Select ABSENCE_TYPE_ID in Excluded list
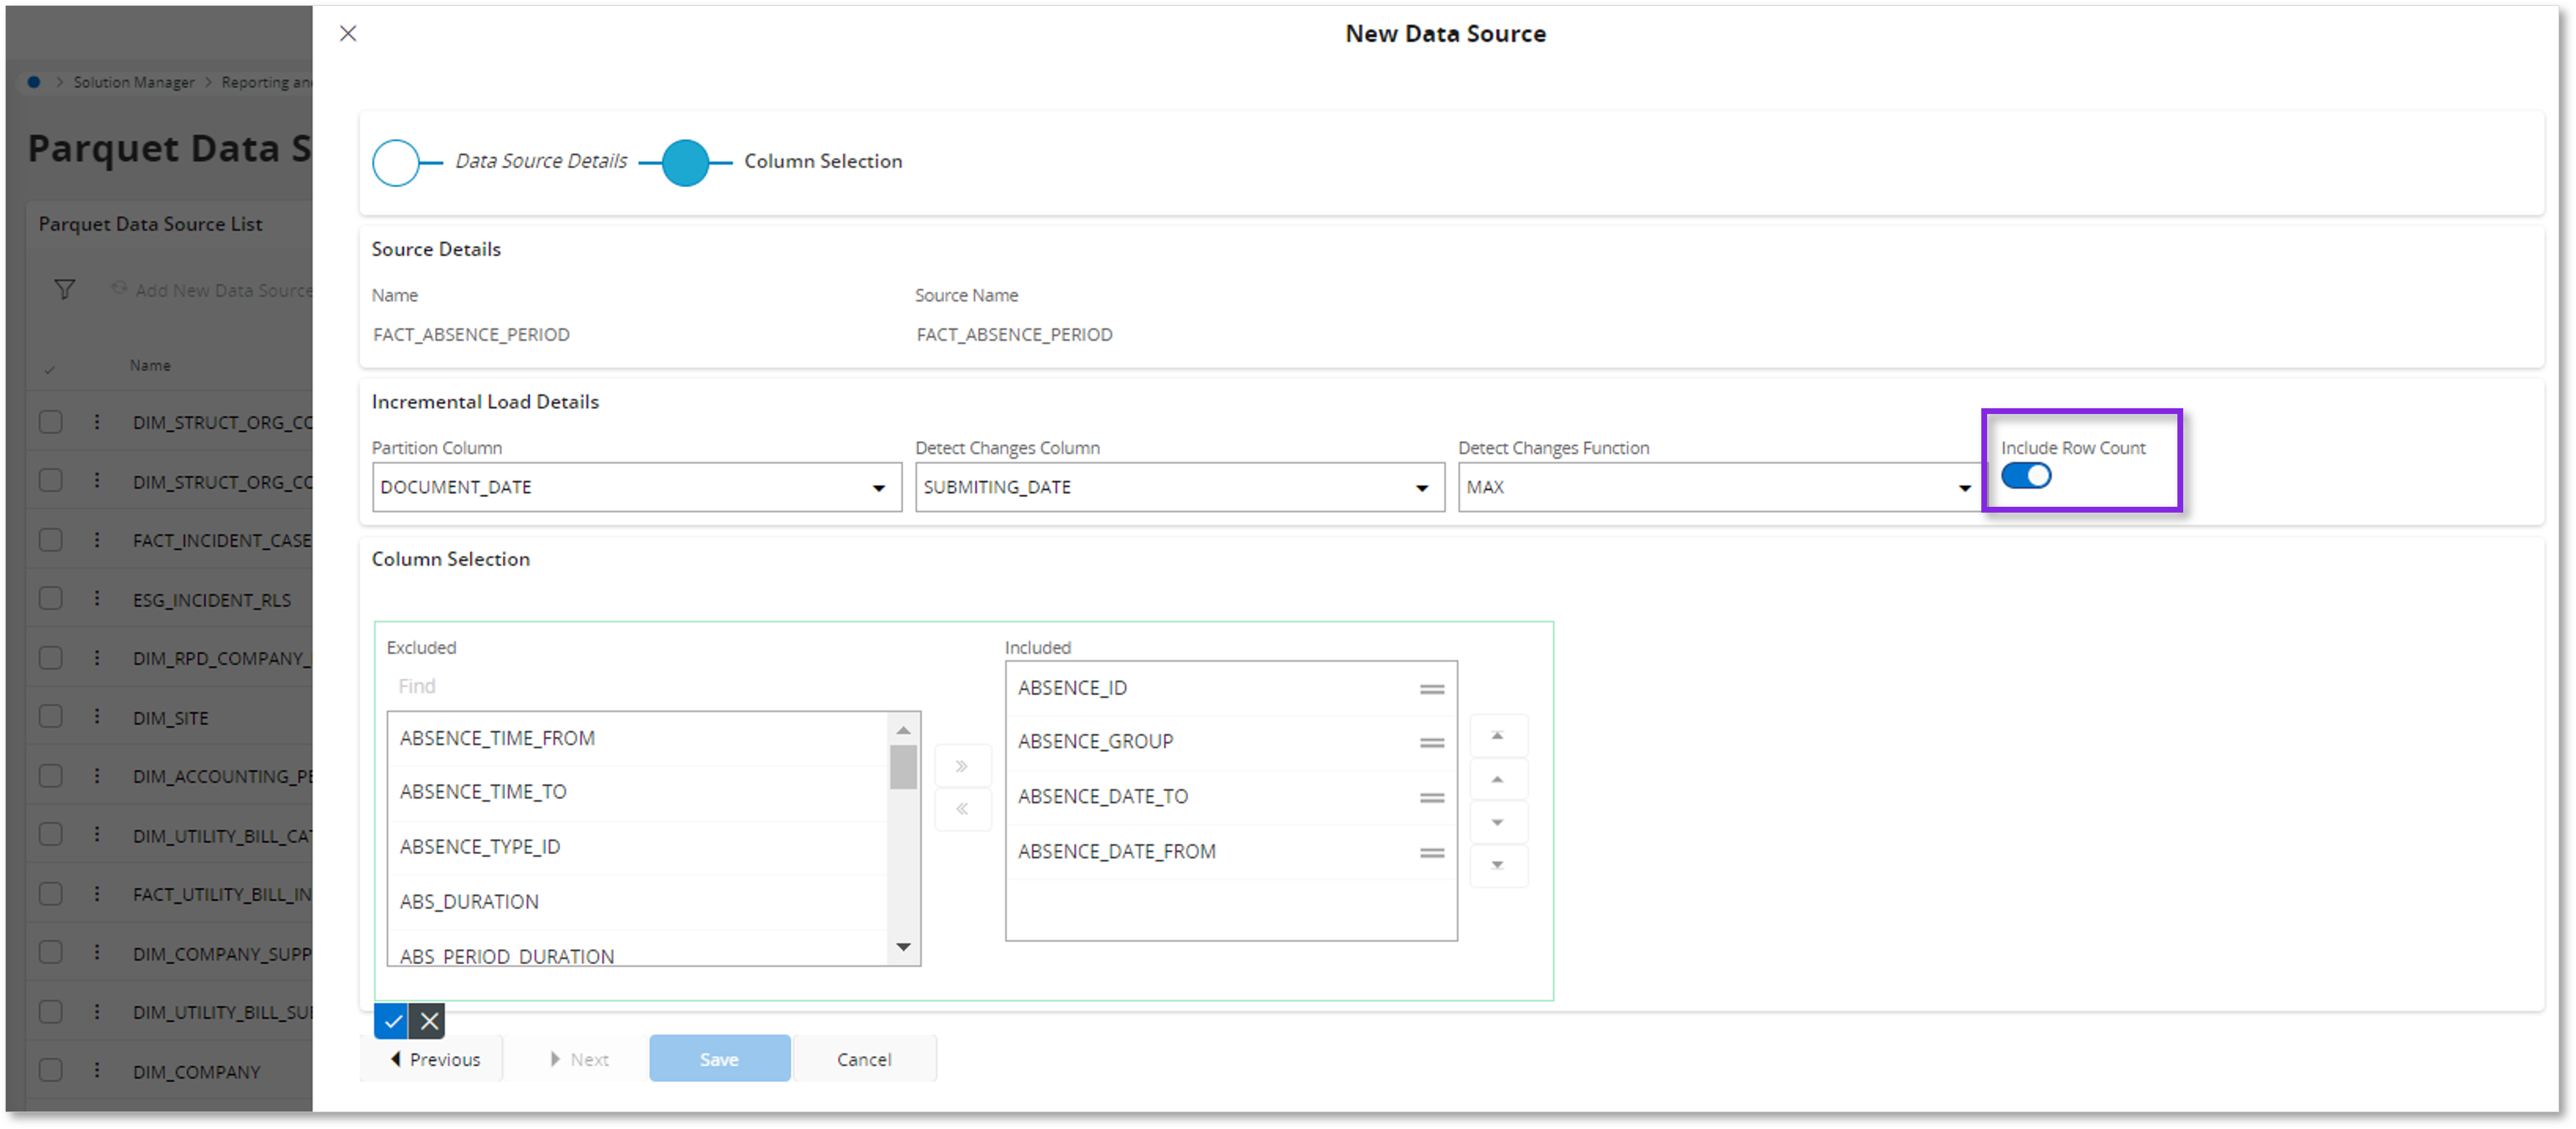 coord(637,847)
